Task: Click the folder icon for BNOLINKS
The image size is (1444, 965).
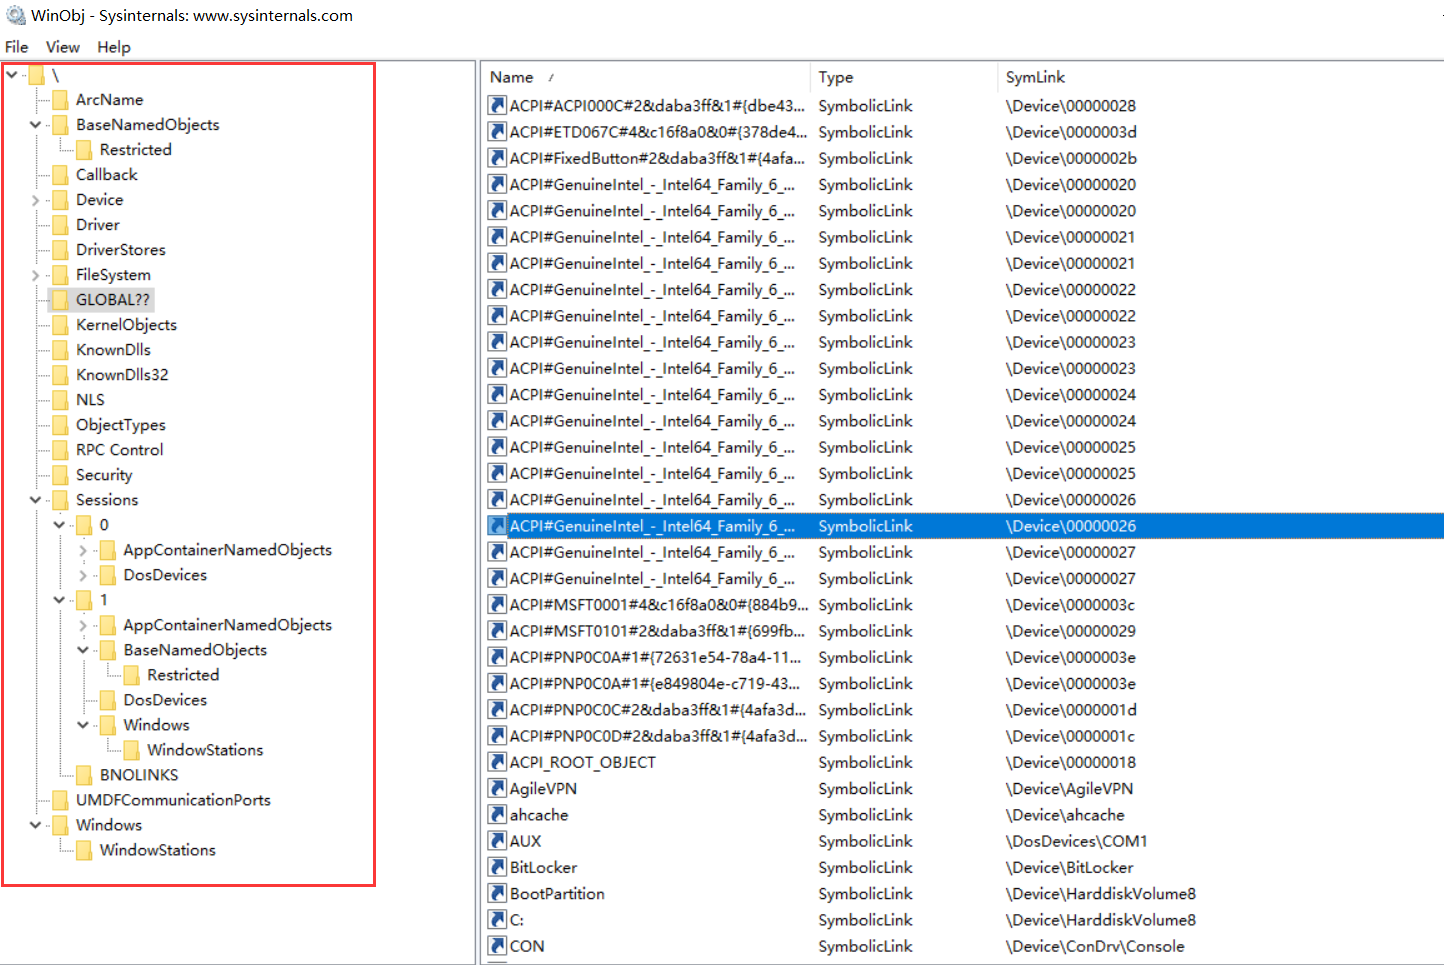Action: (84, 775)
